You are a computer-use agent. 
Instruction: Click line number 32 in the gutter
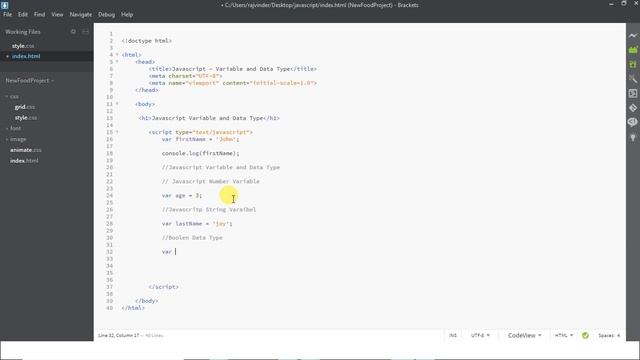(109, 252)
